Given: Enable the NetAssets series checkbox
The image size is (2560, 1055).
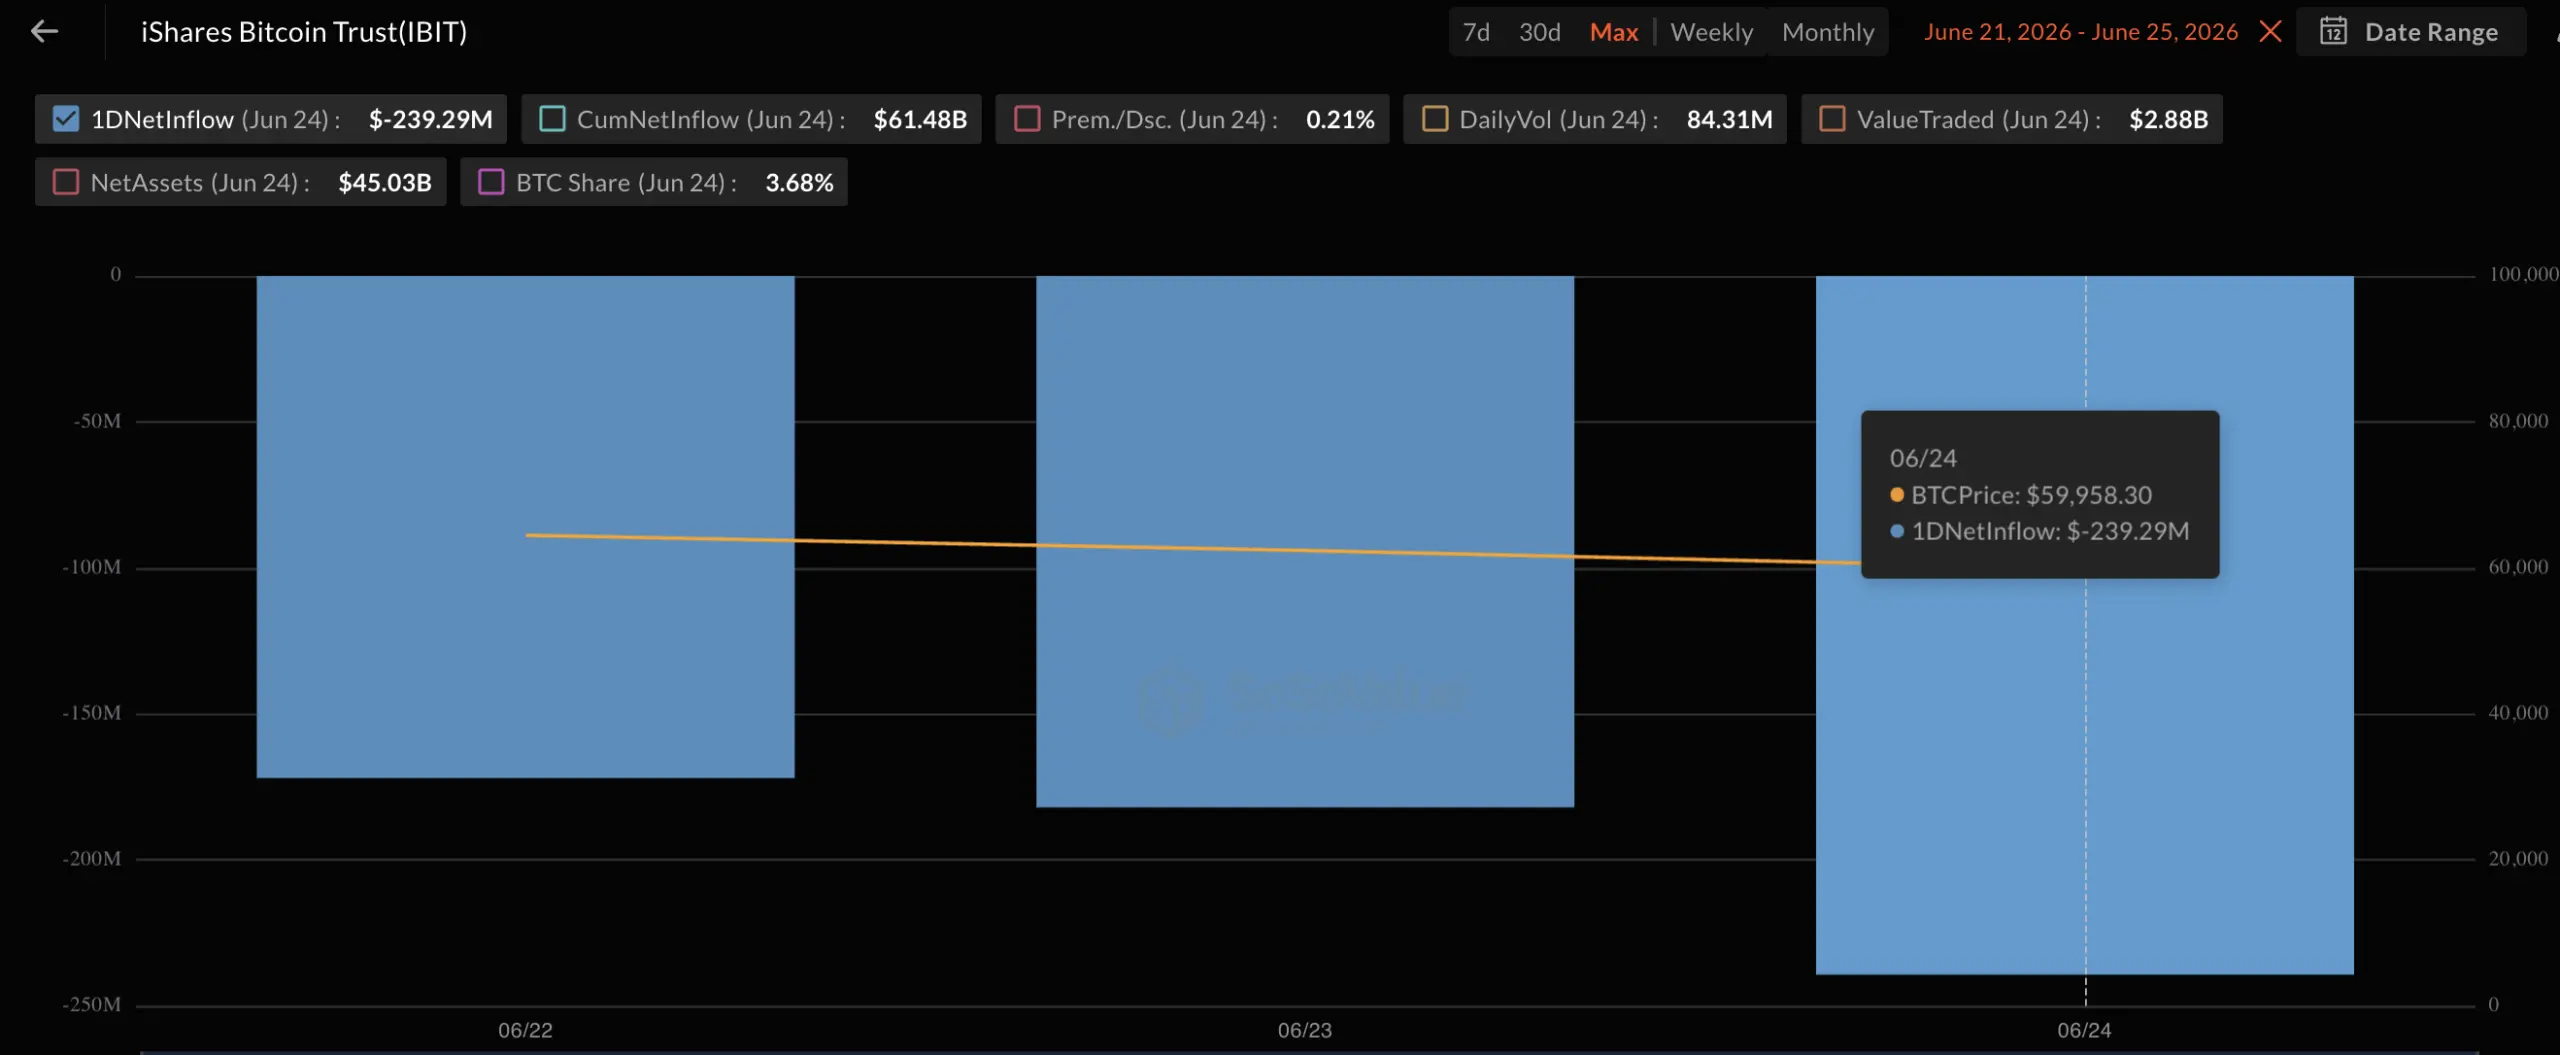Looking at the screenshot, I should [x=66, y=182].
